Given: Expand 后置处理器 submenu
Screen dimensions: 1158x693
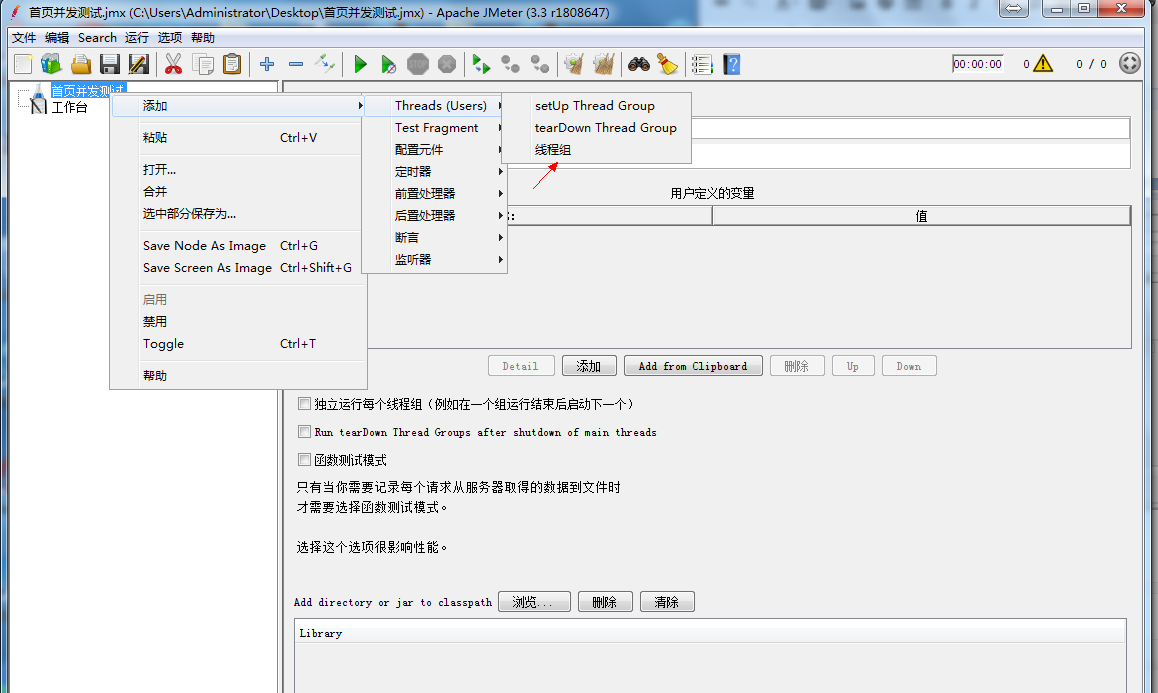Looking at the screenshot, I should point(436,216).
